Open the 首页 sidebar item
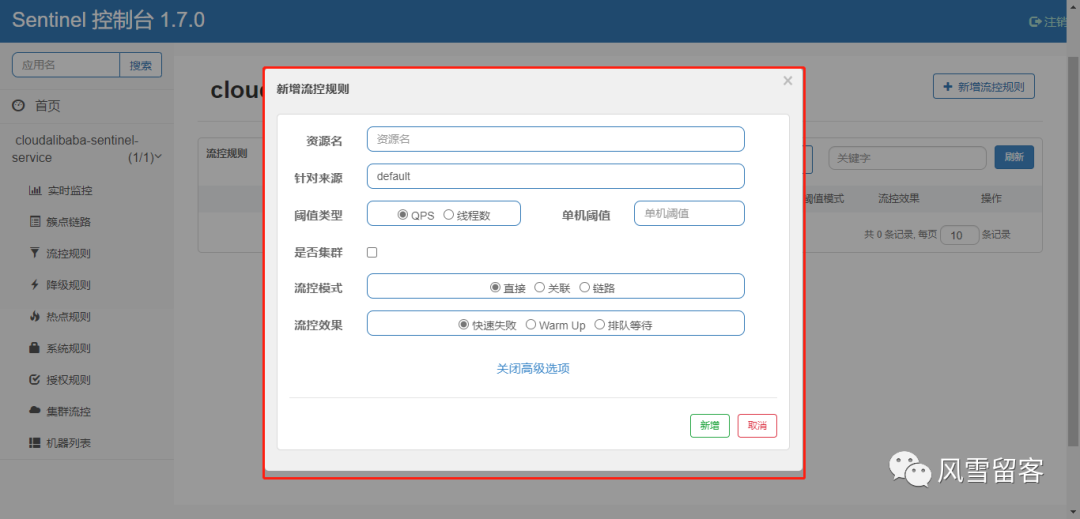Viewport: 1080px width, 519px height. 48,106
